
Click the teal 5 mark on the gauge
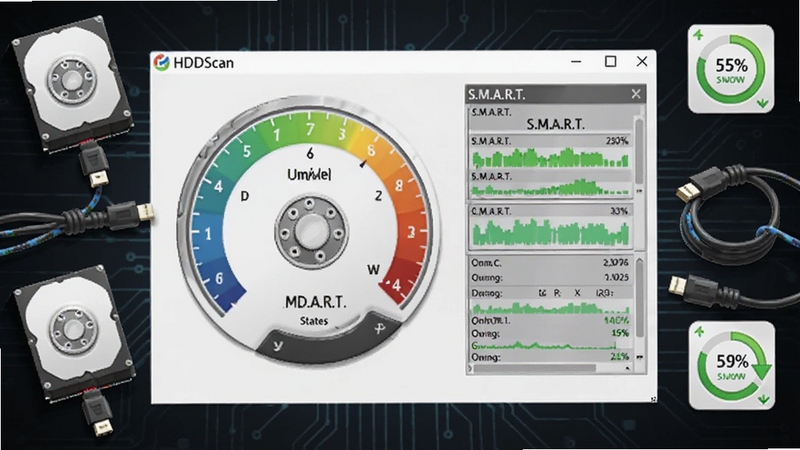tap(247, 152)
